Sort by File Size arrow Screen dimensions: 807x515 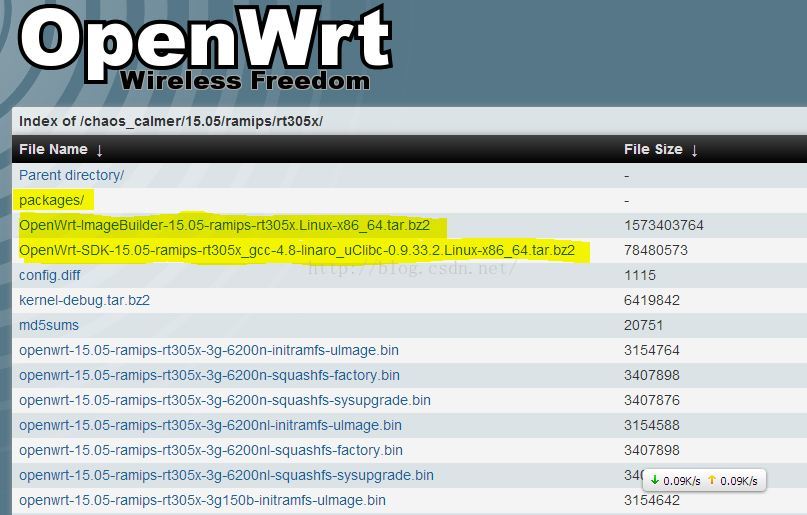pos(694,150)
